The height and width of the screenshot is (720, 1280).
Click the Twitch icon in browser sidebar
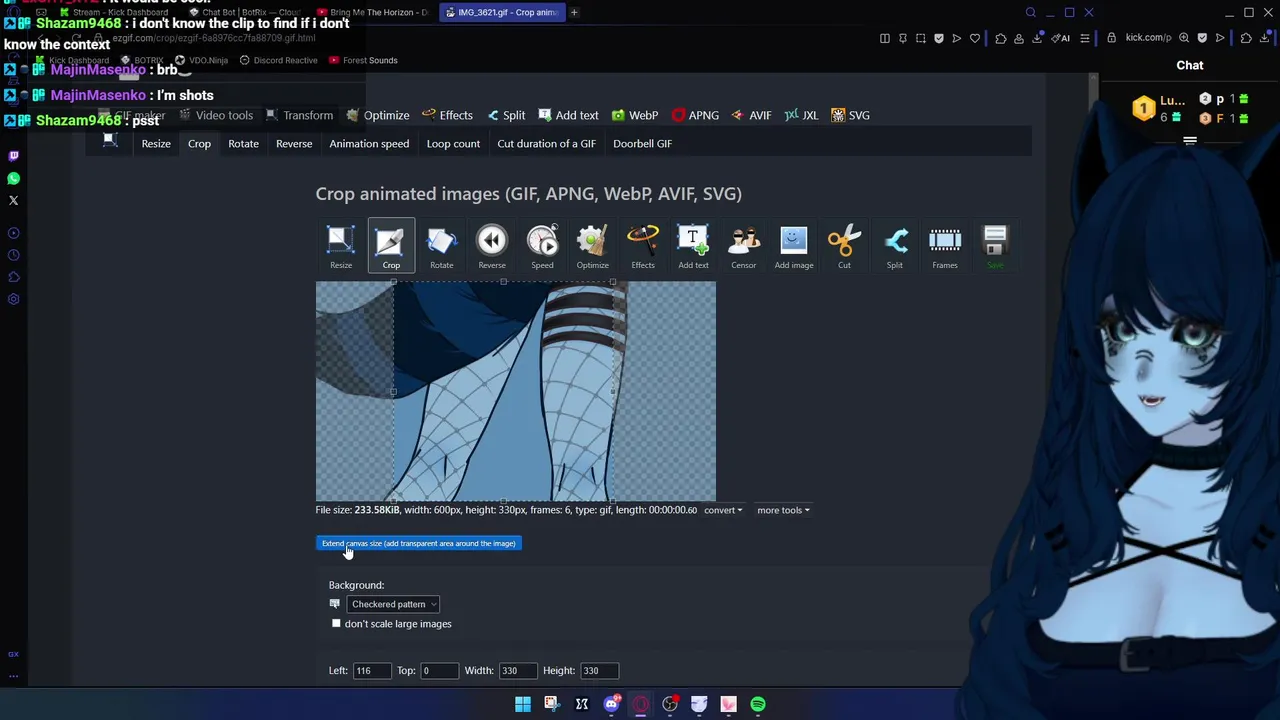(14, 156)
